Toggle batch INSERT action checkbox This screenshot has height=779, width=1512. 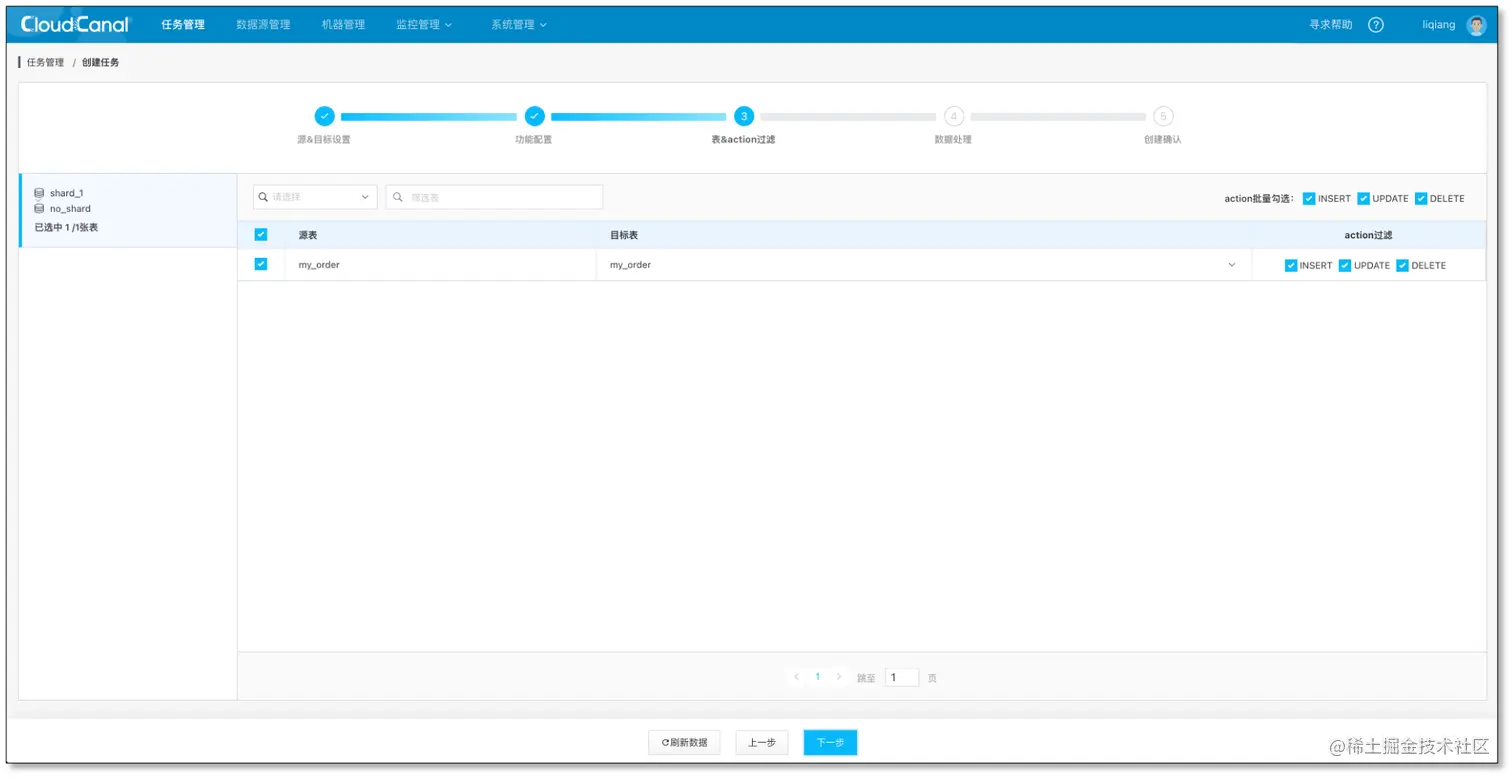(1309, 198)
